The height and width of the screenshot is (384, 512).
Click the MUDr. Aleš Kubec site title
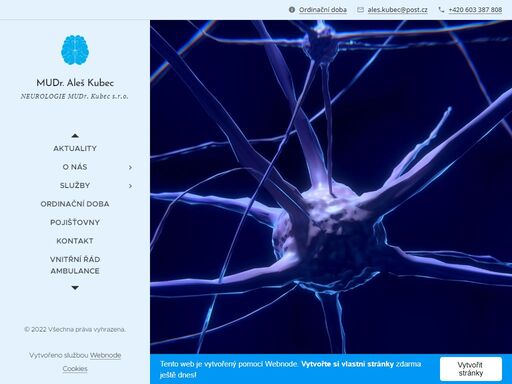(x=75, y=83)
